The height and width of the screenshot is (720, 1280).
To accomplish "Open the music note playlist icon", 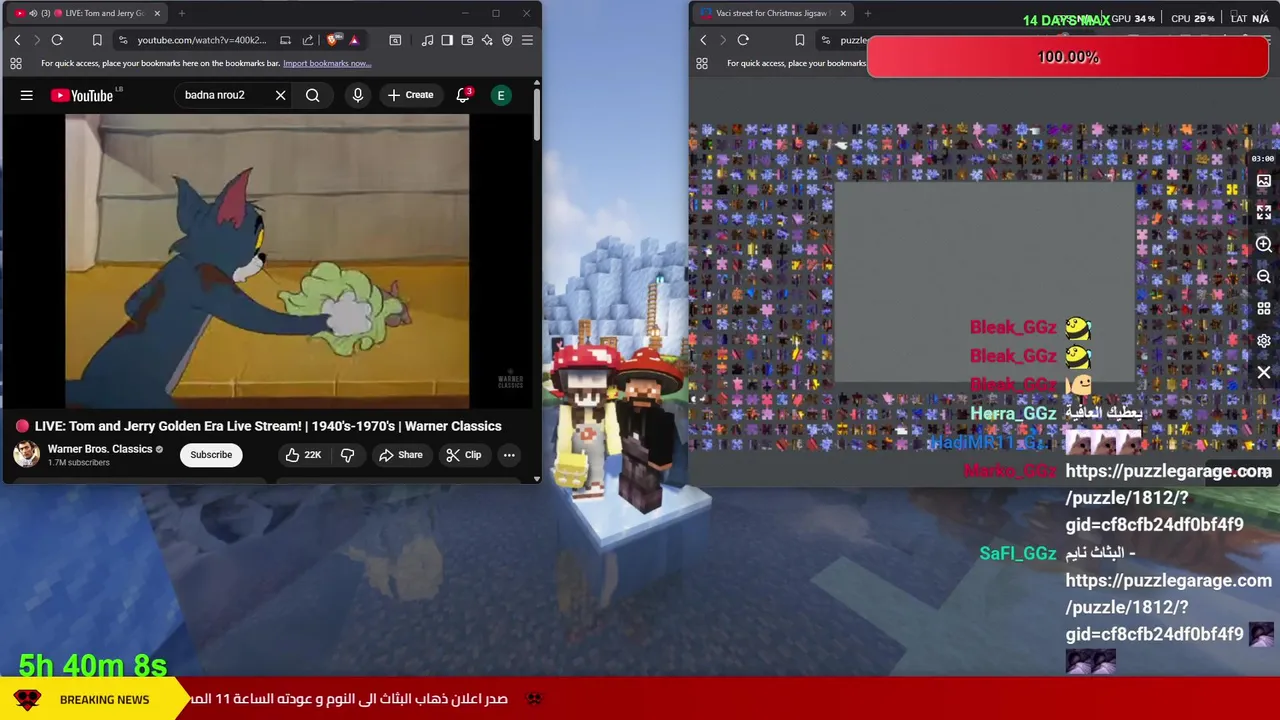I will (x=428, y=40).
